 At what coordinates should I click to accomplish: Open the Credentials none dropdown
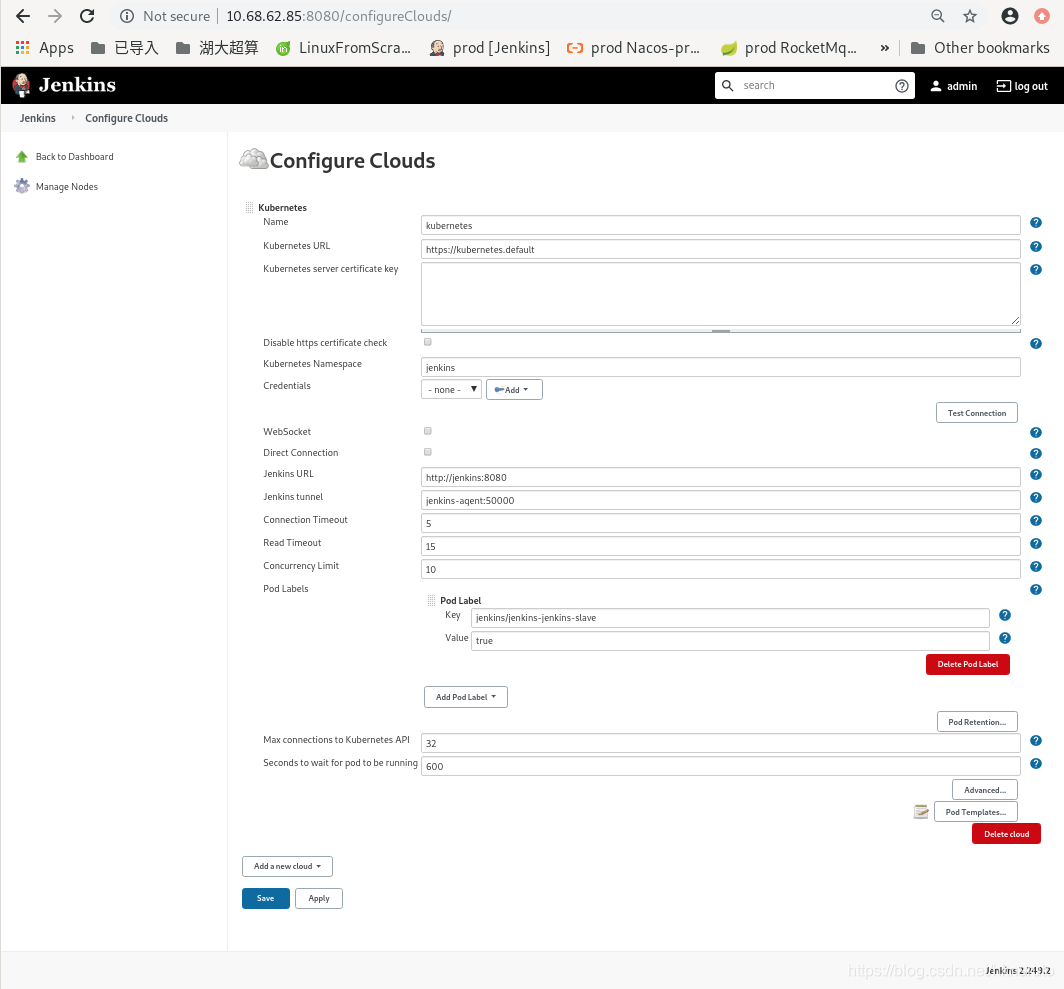point(451,390)
